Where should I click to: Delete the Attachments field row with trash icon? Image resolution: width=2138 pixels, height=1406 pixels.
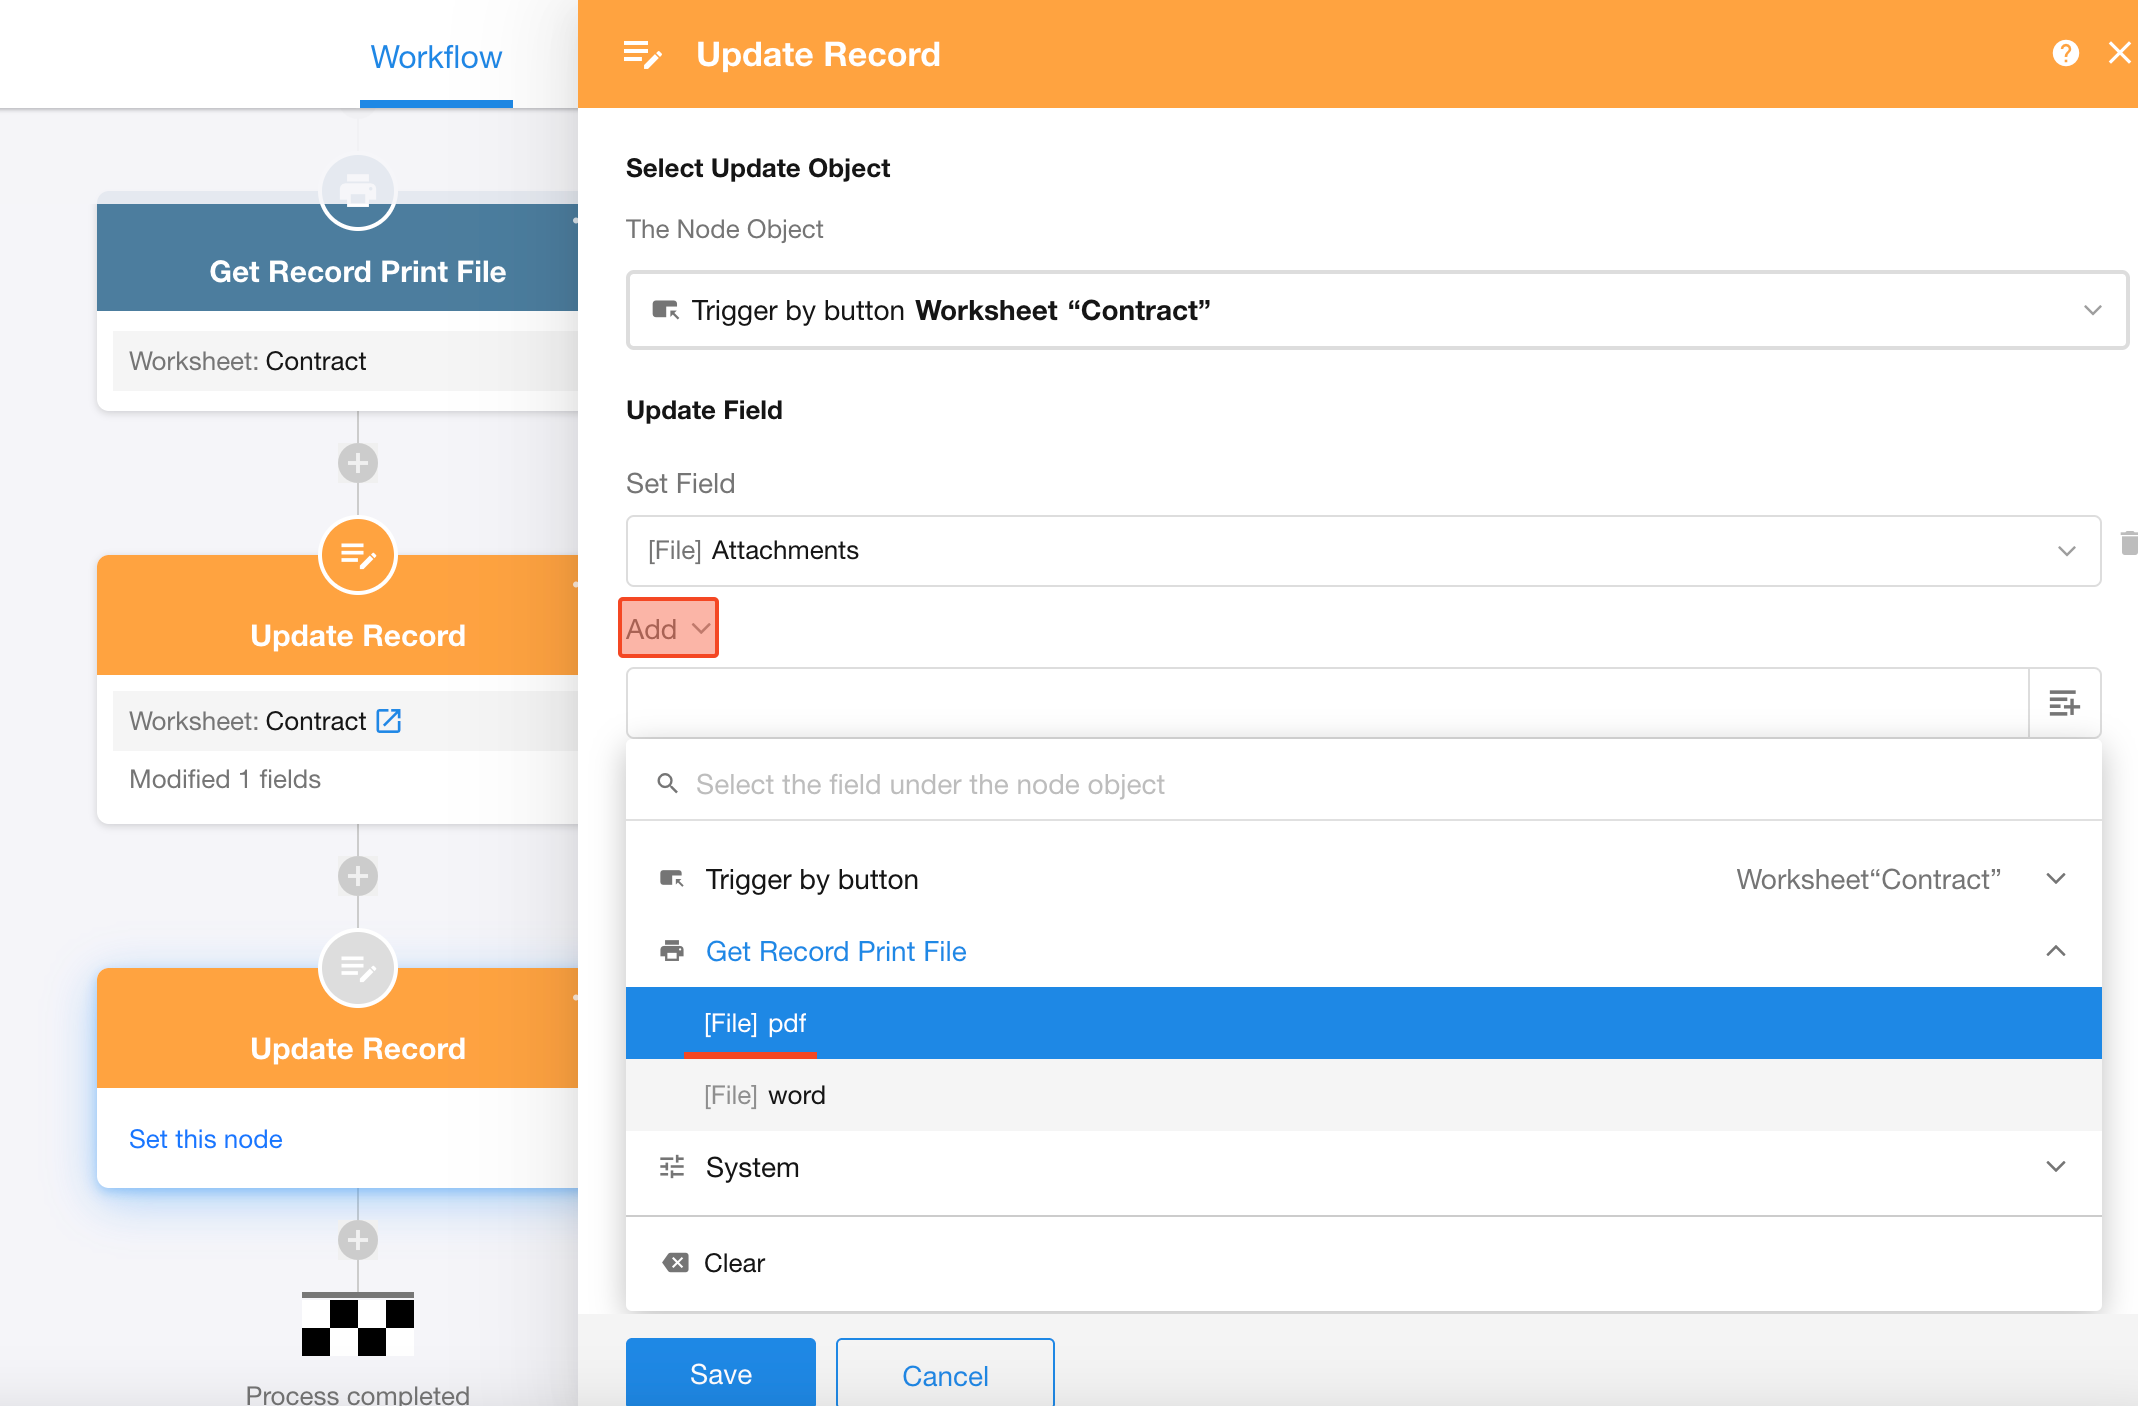coord(2128,544)
